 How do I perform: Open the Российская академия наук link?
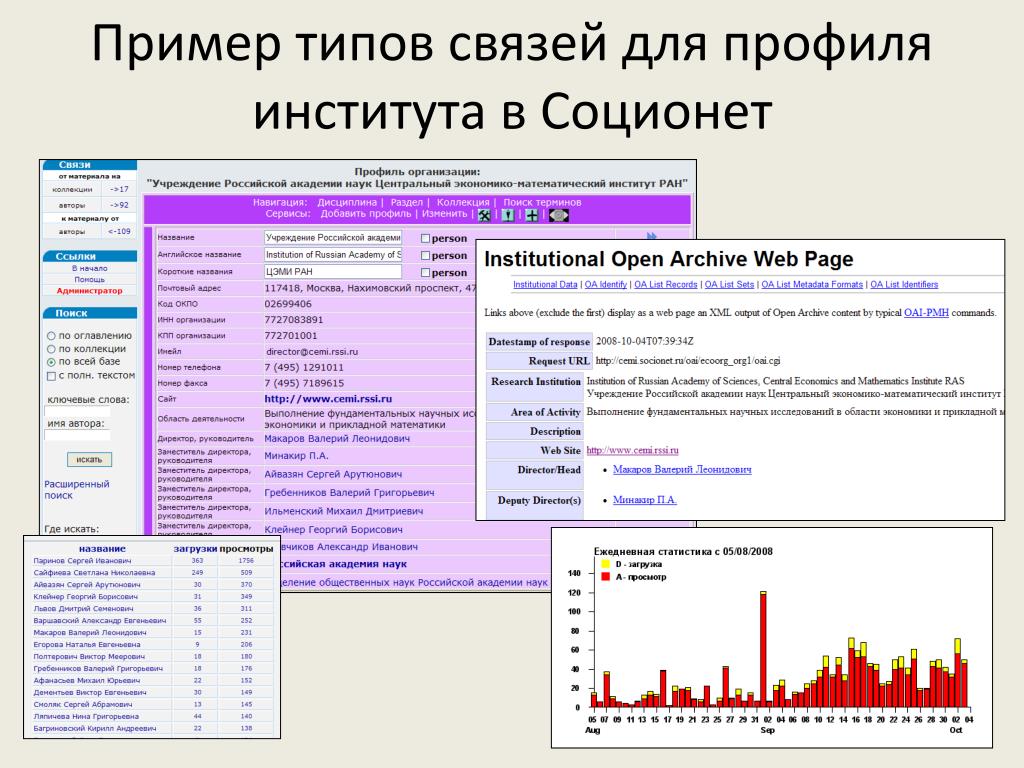(344, 564)
